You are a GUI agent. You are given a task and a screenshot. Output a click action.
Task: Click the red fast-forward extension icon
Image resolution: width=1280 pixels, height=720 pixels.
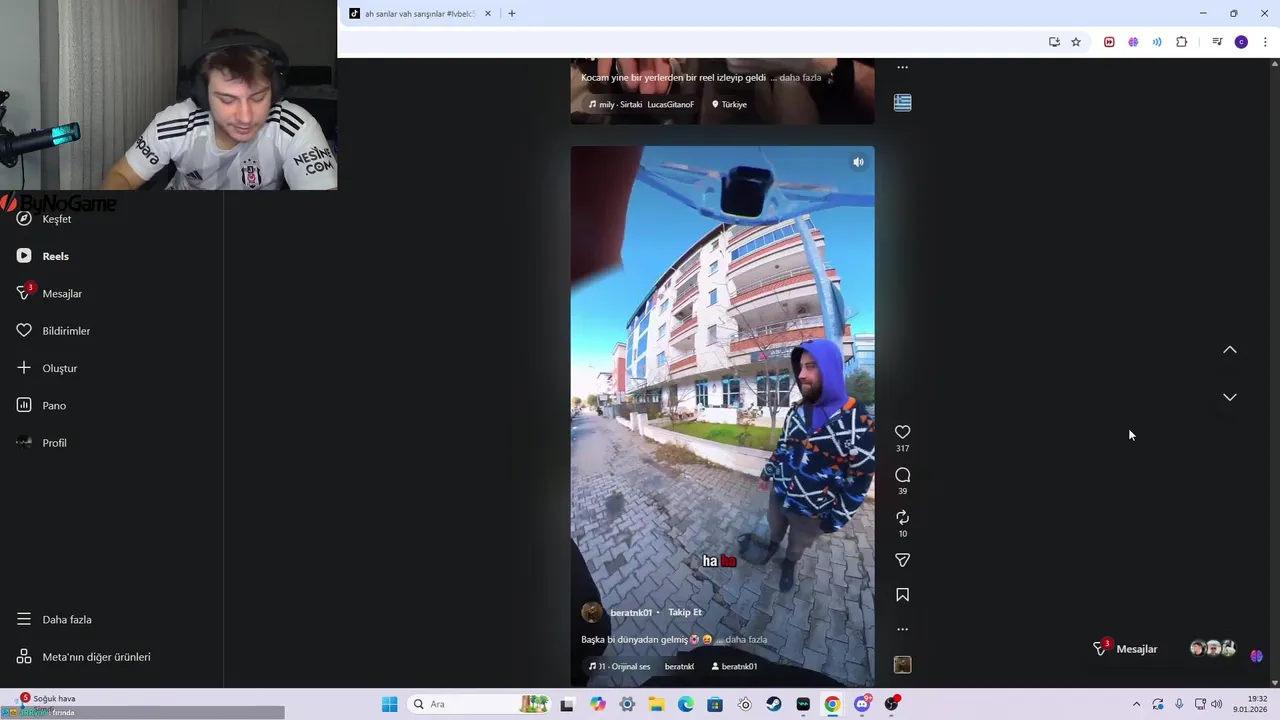(1109, 42)
